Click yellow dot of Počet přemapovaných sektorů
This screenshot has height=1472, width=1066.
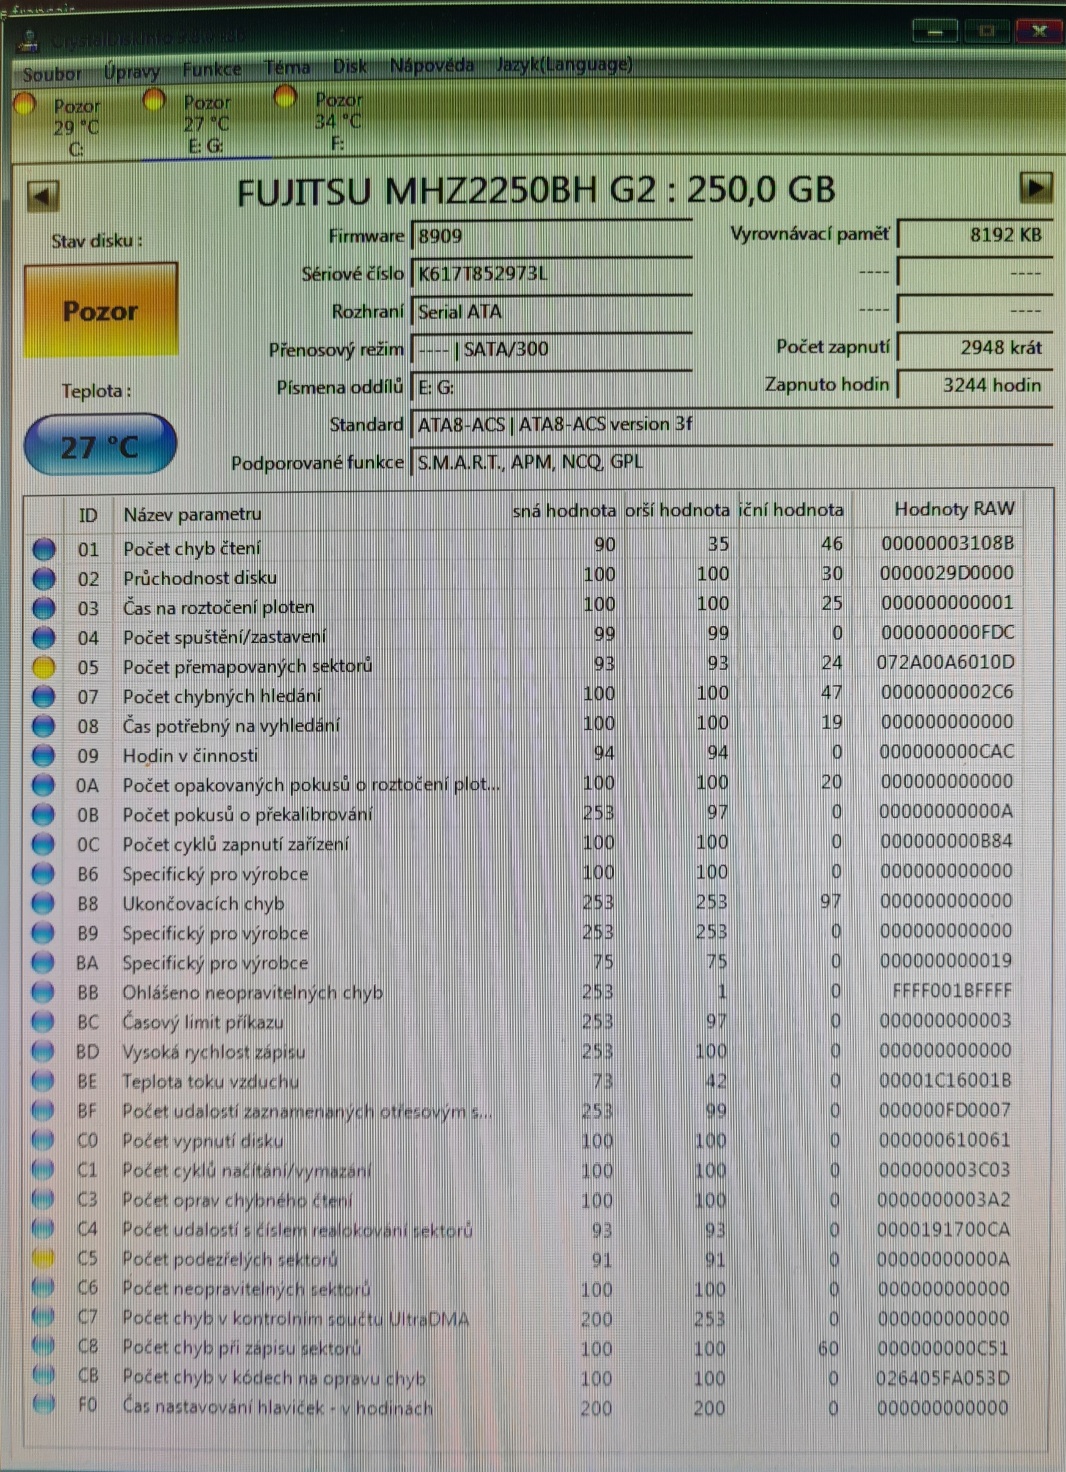(43, 667)
